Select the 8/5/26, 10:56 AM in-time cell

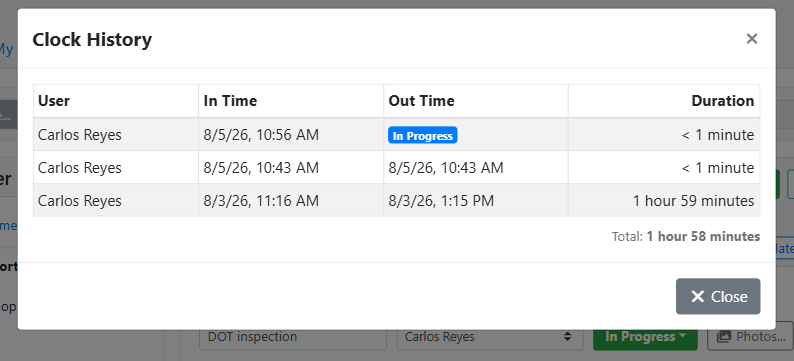point(291,135)
